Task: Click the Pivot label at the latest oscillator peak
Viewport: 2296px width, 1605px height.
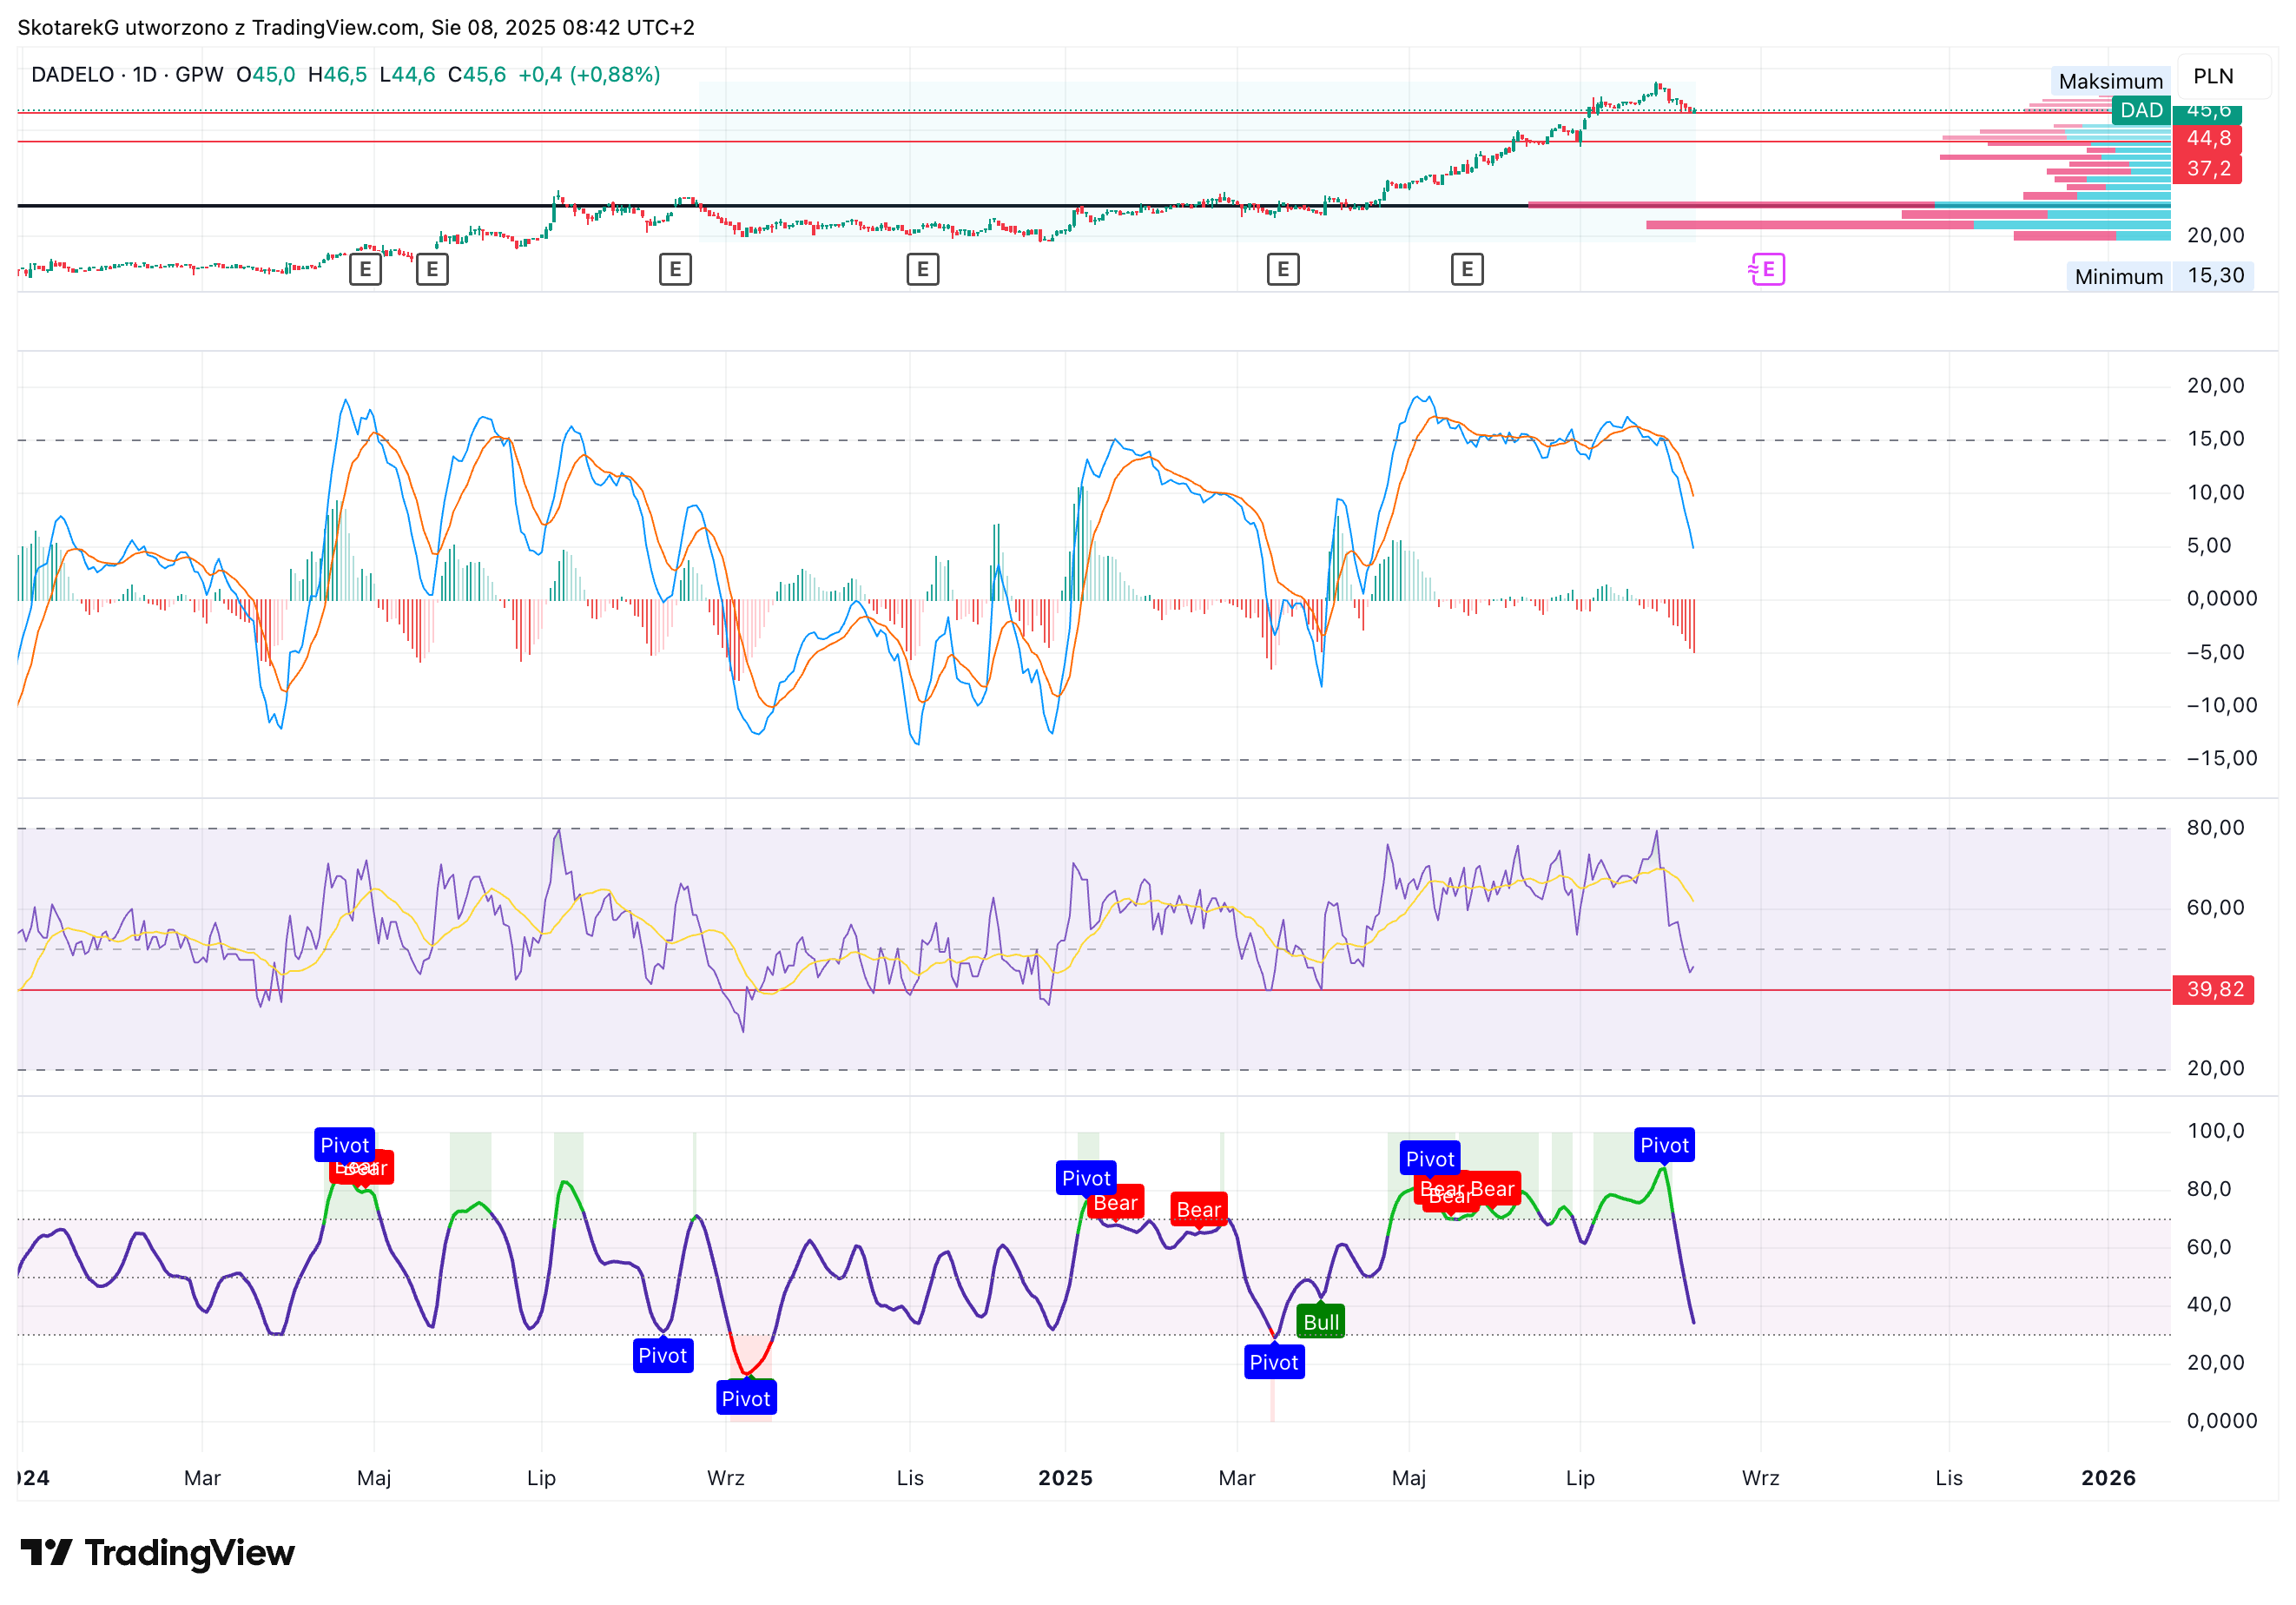Action: [x=1664, y=1145]
